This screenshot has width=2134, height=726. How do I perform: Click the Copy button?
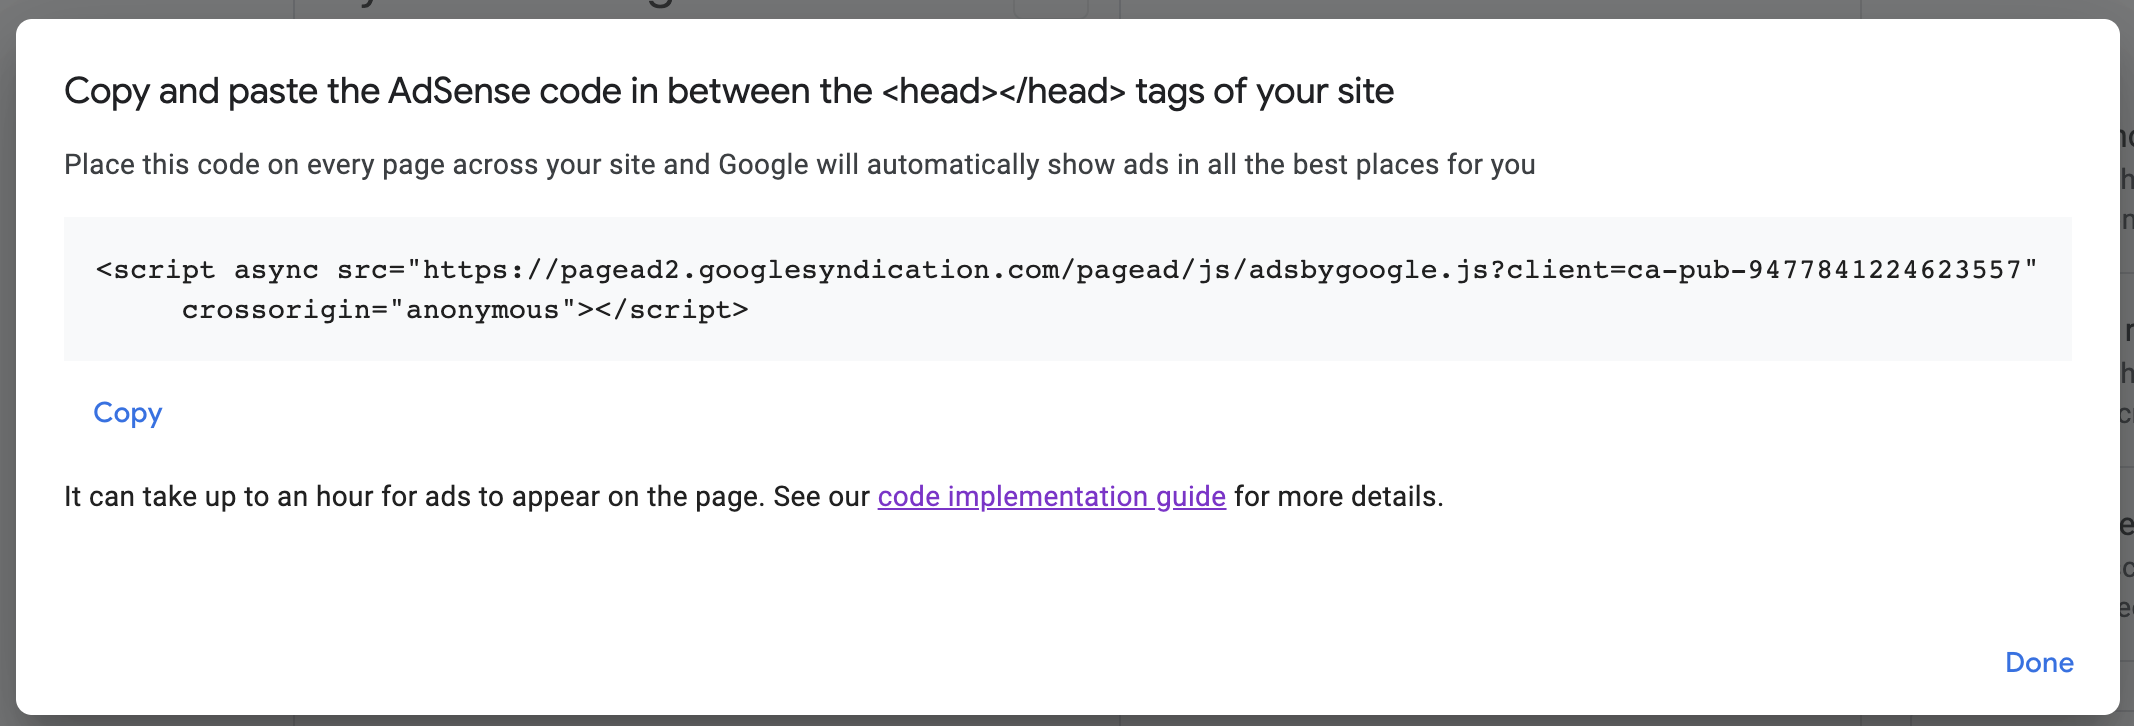click(x=127, y=413)
